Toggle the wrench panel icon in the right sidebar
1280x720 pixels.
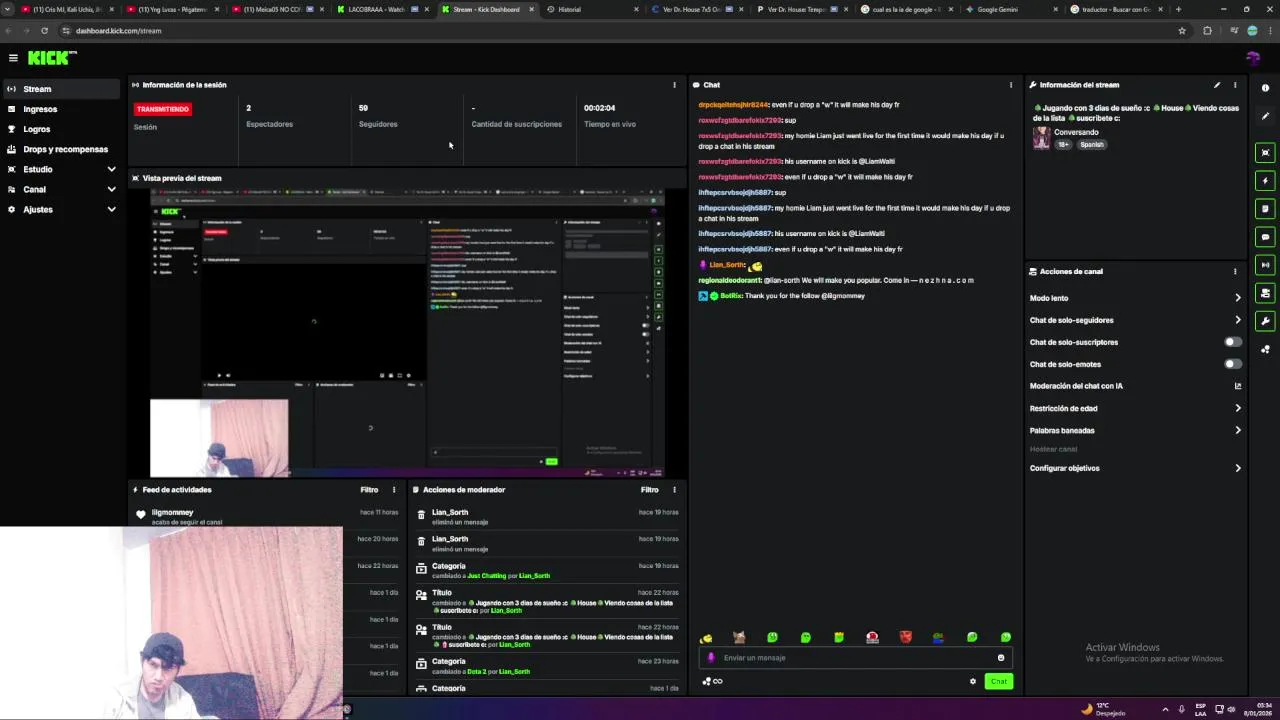1265,321
